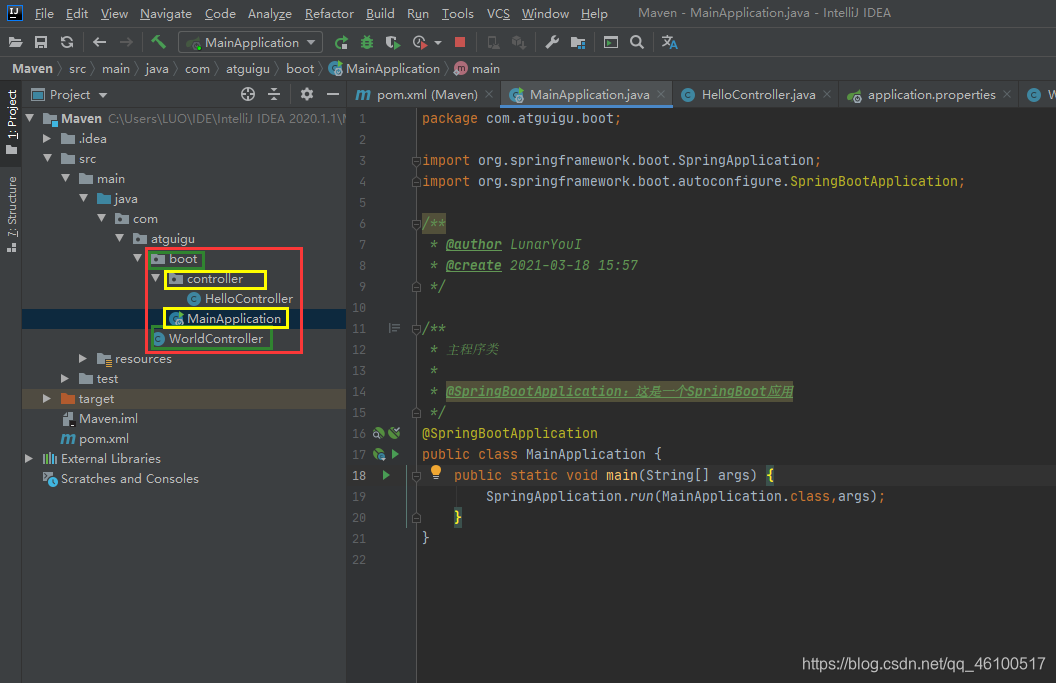Screen dimensions: 1056x683
Task: Select HelloController in the project tree
Action: tap(240, 298)
